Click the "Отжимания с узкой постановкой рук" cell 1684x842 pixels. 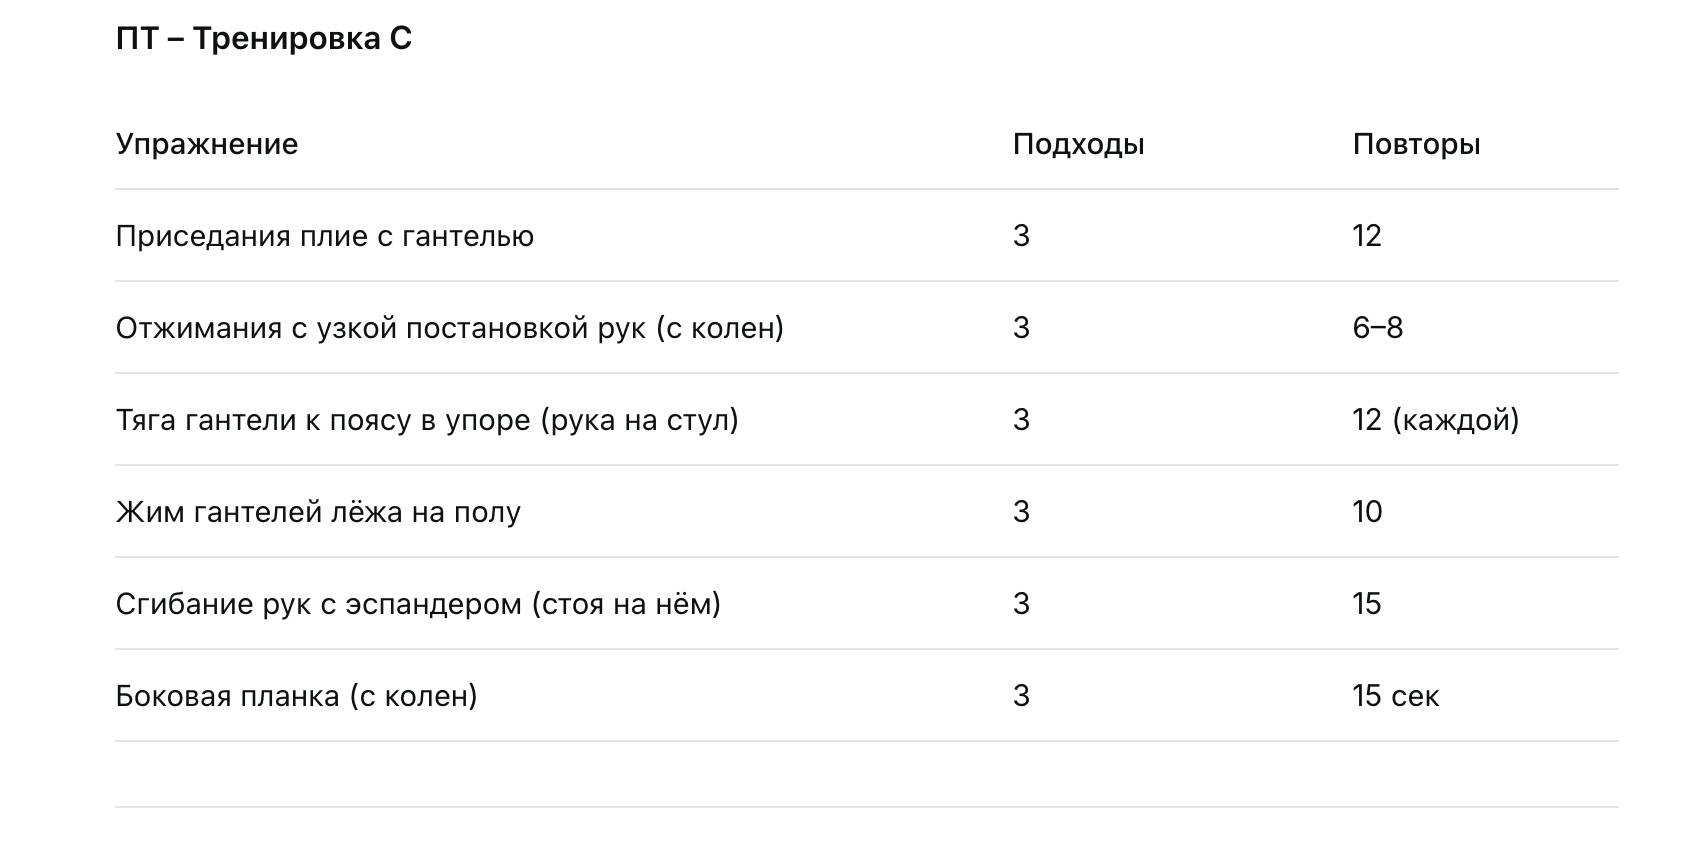449,328
